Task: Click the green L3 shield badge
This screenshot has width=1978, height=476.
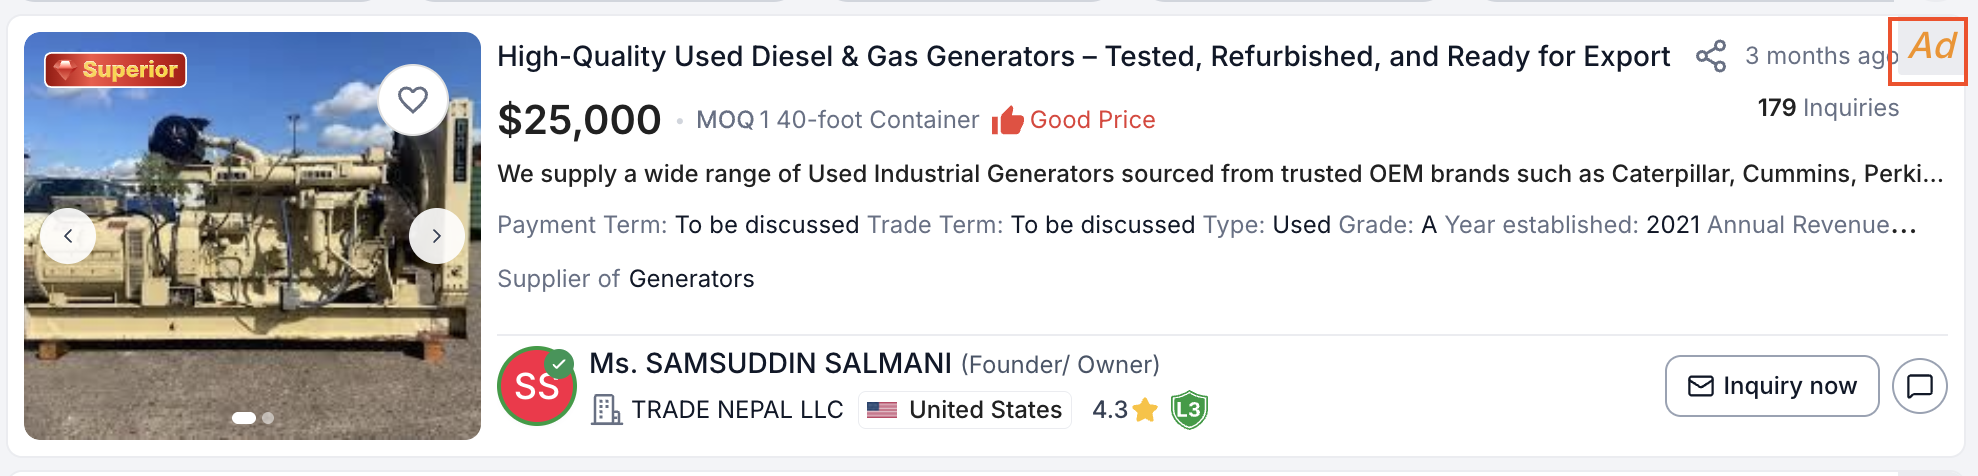Action: pos(1189,410)
